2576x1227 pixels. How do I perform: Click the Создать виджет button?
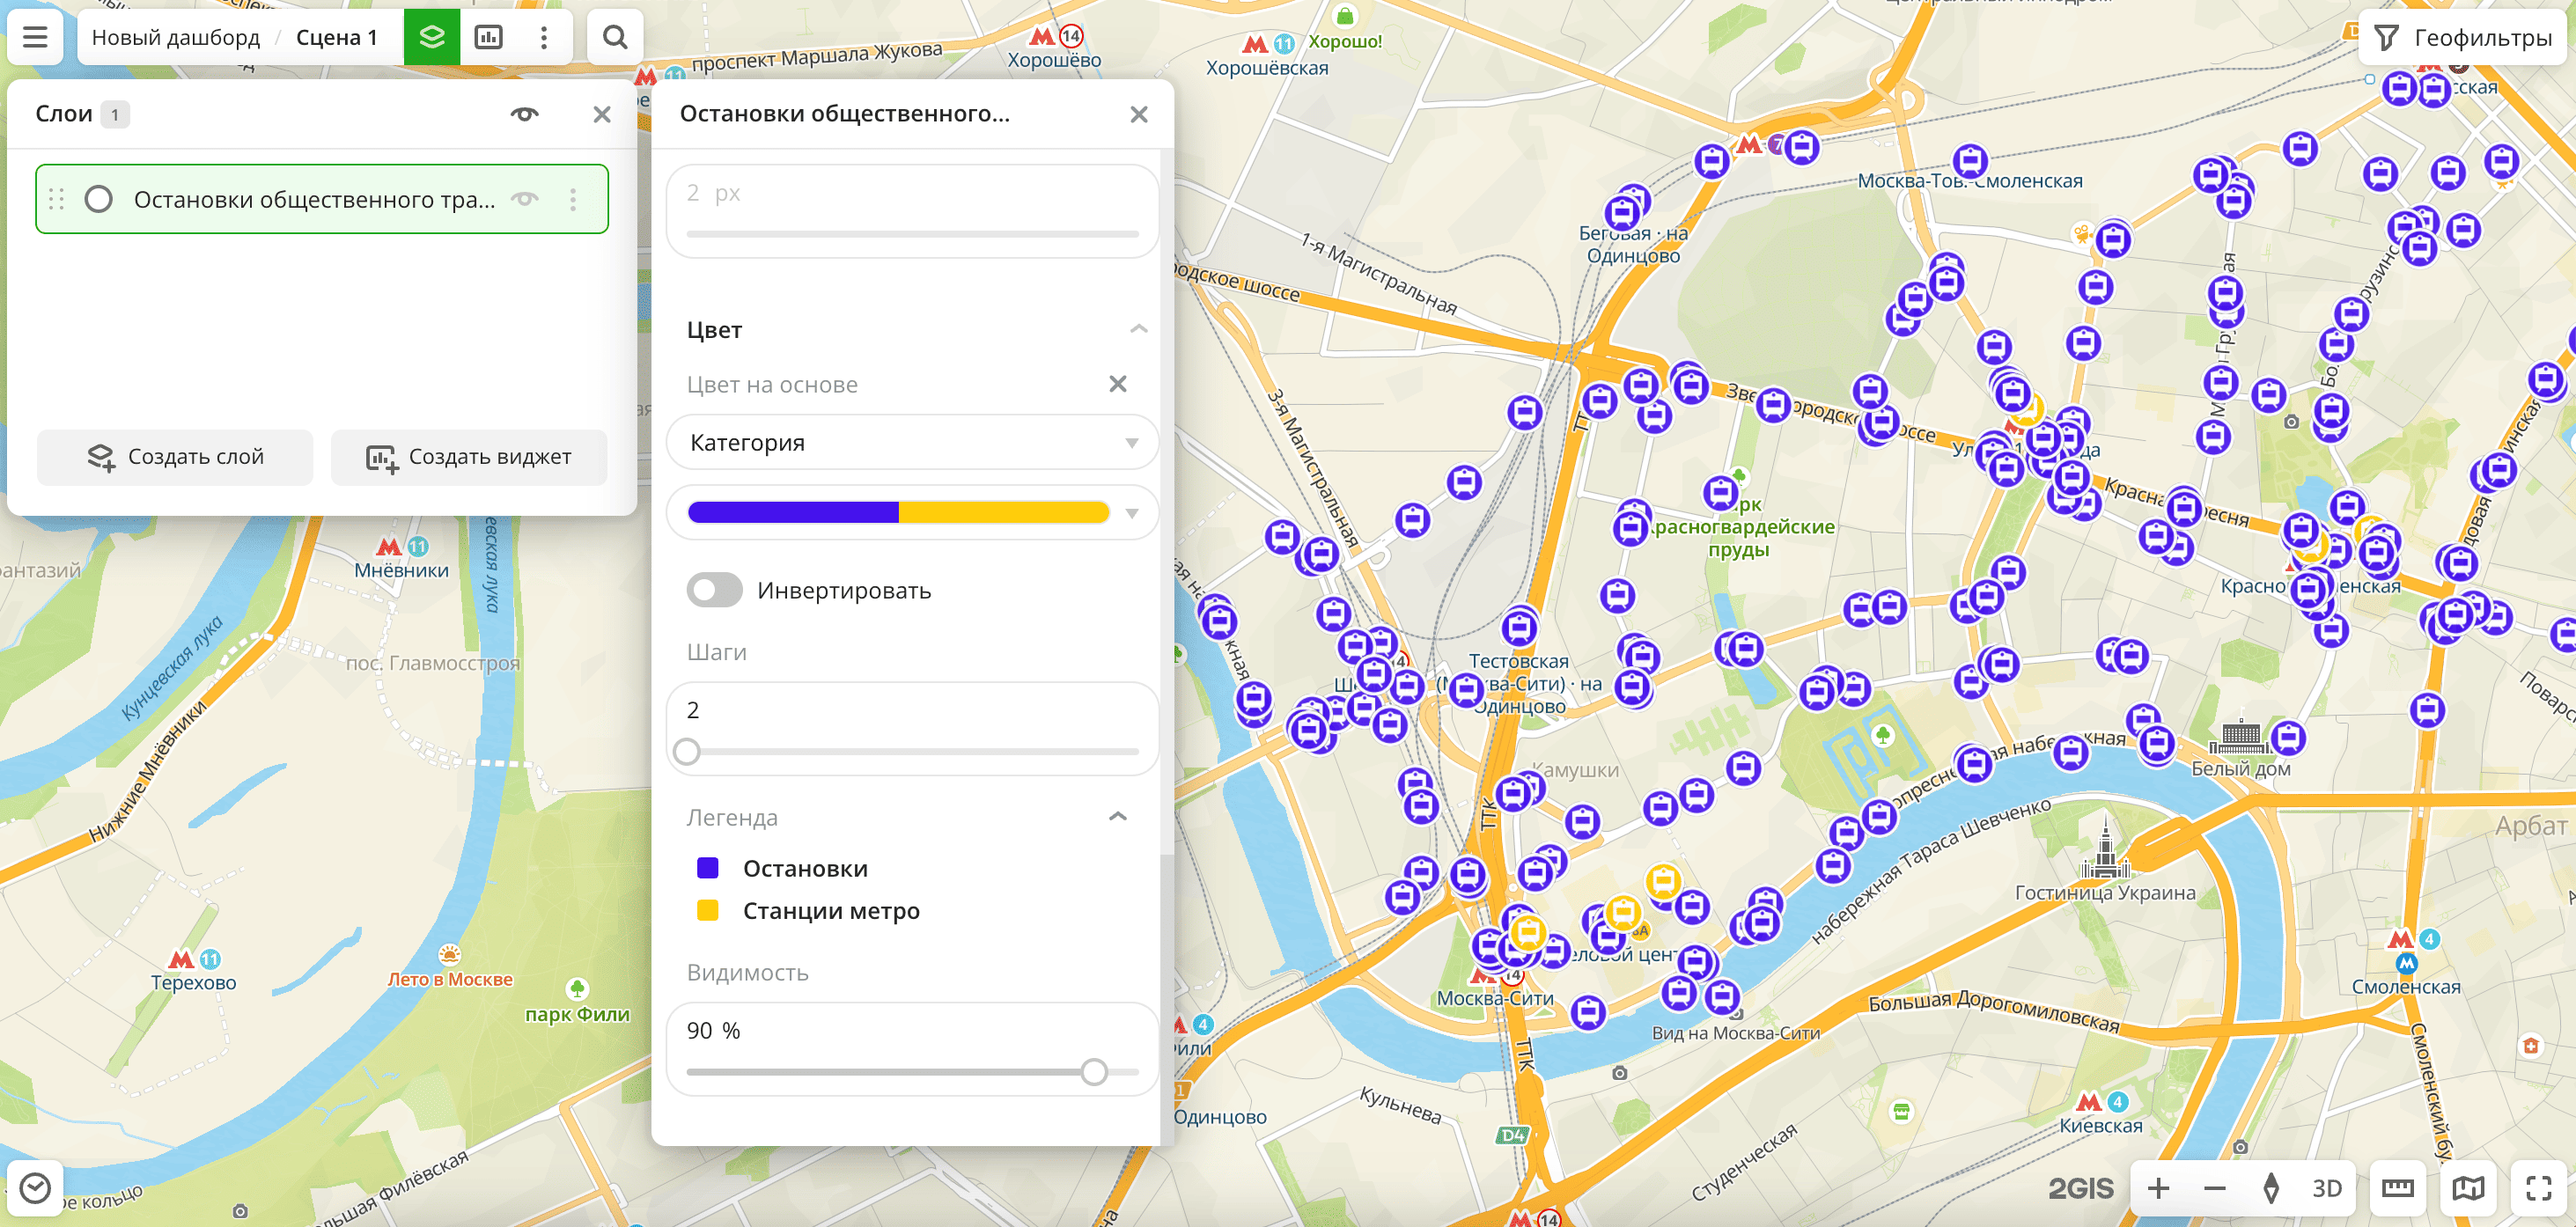[468, 457]
